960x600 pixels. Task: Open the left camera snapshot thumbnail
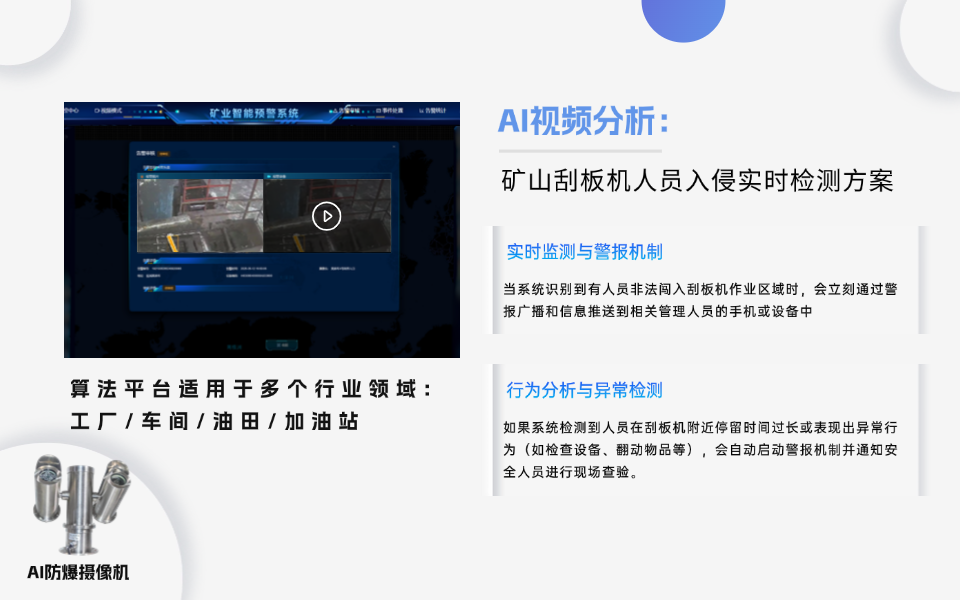point(200,215)
